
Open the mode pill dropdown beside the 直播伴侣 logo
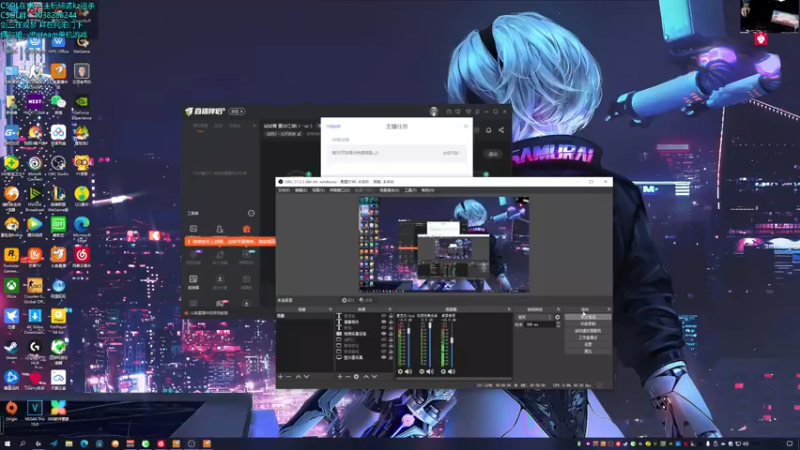pos(237,111)
